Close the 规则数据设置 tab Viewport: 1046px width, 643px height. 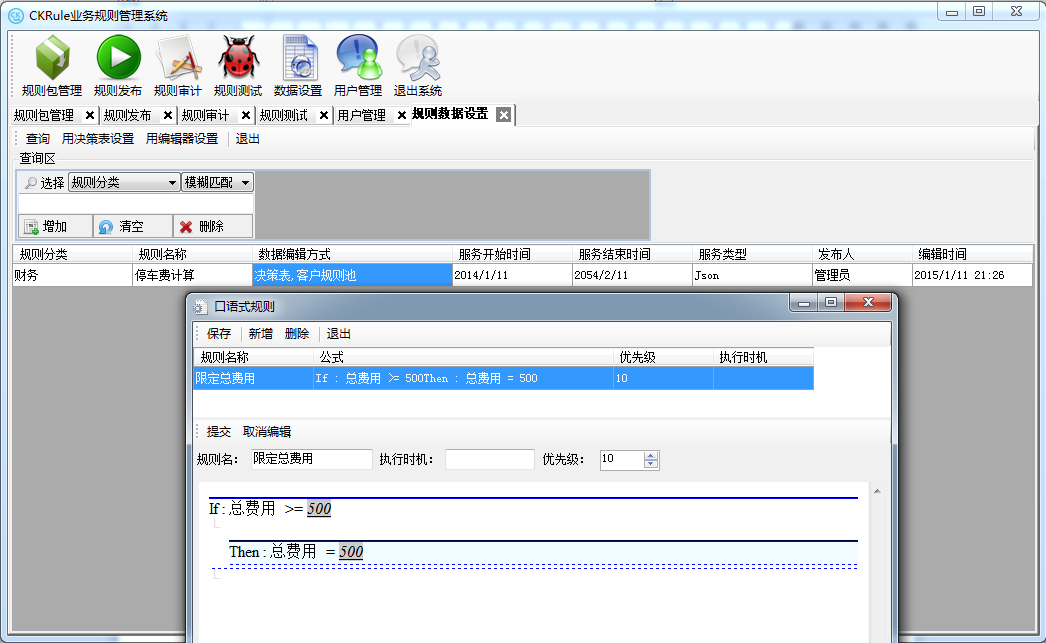click(x=504, y=115)
